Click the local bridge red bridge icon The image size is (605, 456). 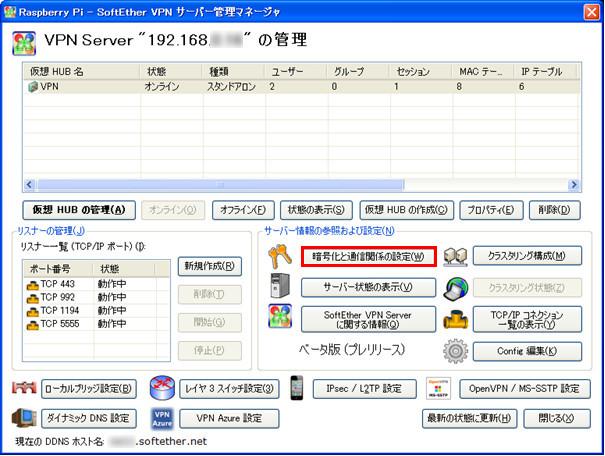[24, 388]
